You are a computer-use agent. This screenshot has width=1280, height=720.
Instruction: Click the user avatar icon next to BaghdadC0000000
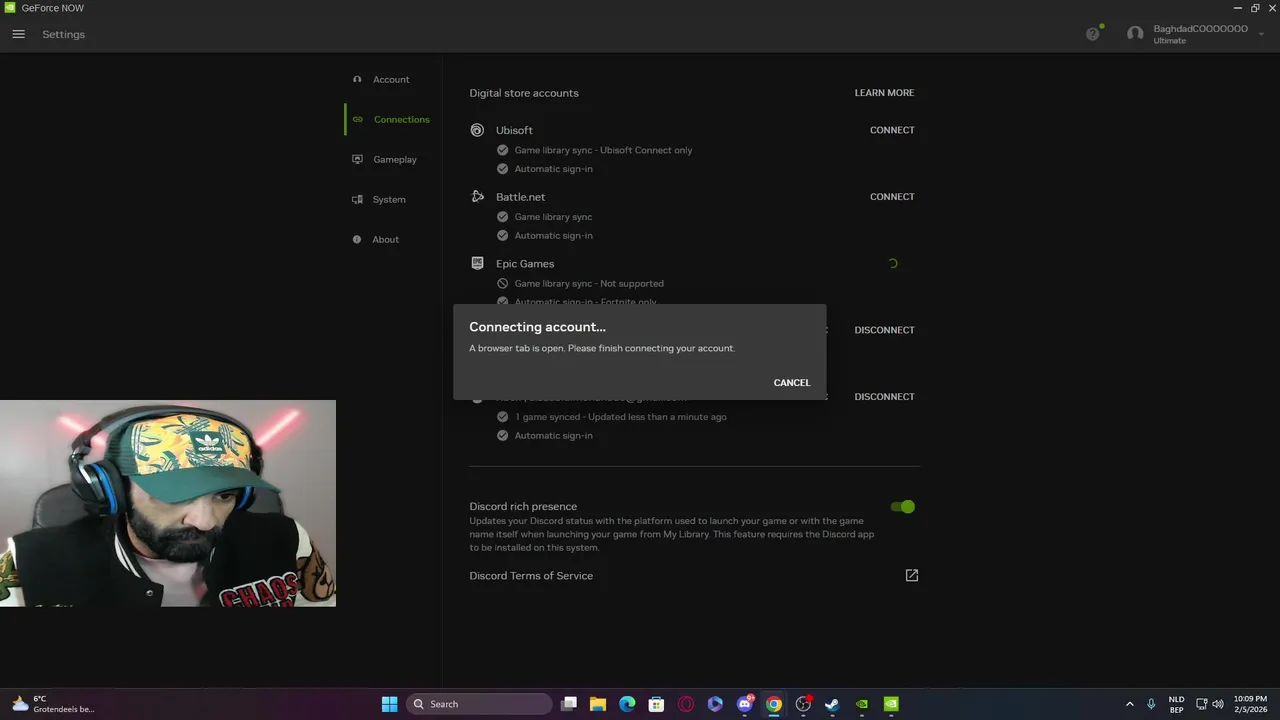(x=1135, y=34)
